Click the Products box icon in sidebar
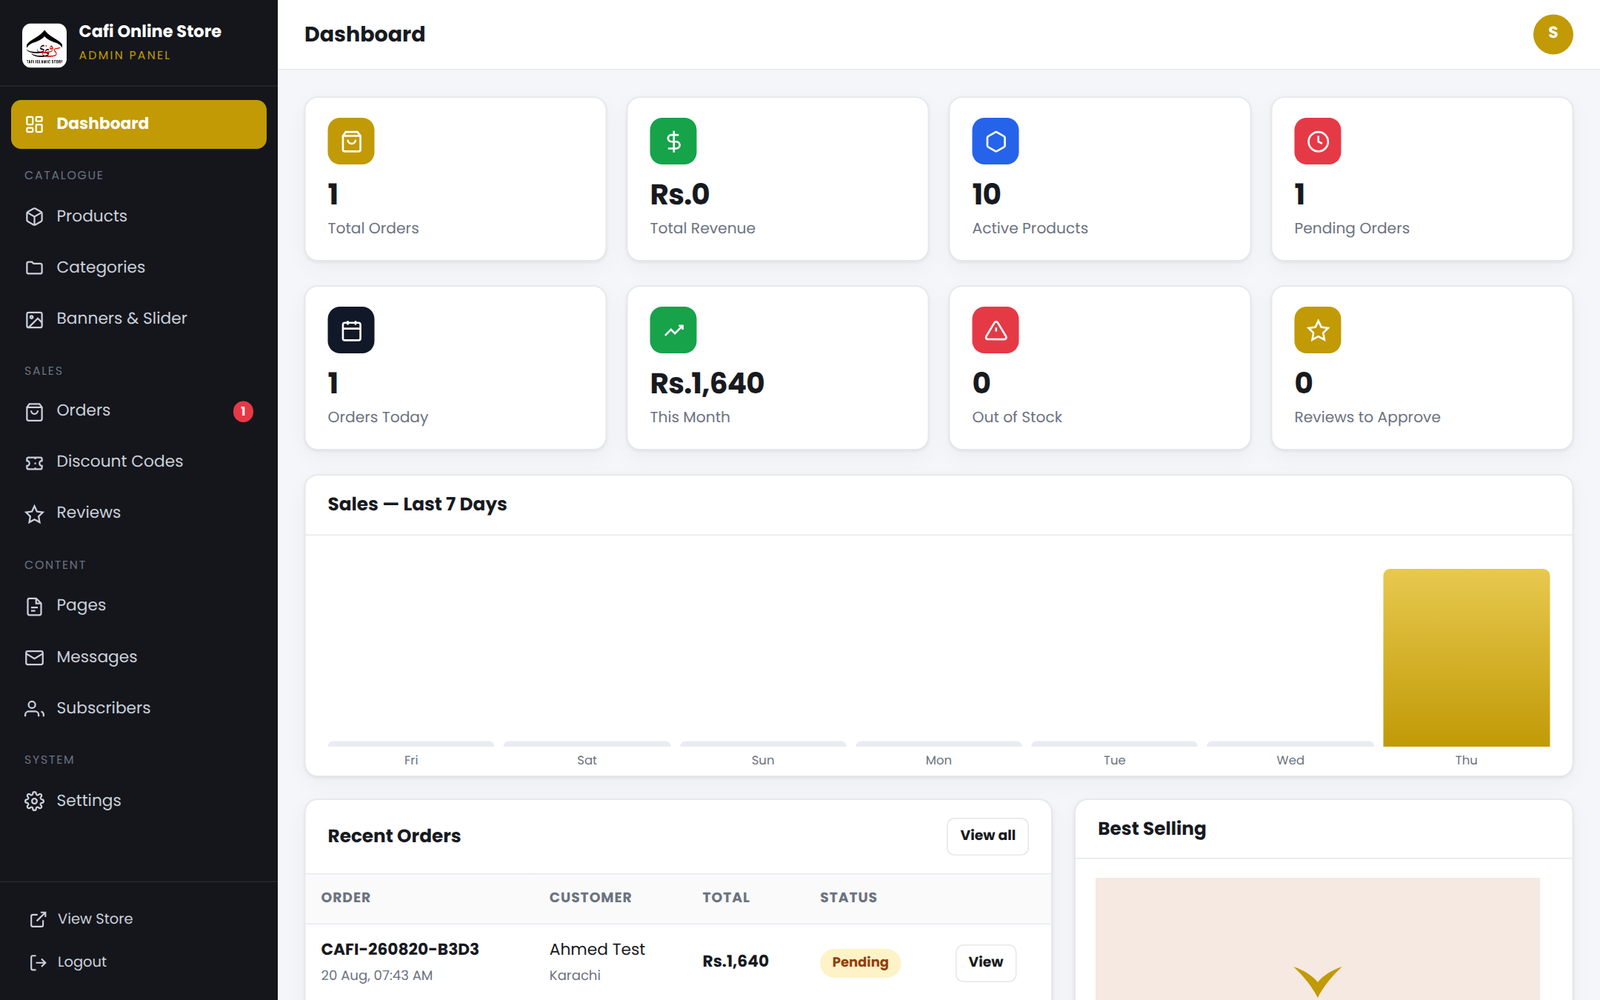Screen dimensions: 1600x1000 coord(35,217)
